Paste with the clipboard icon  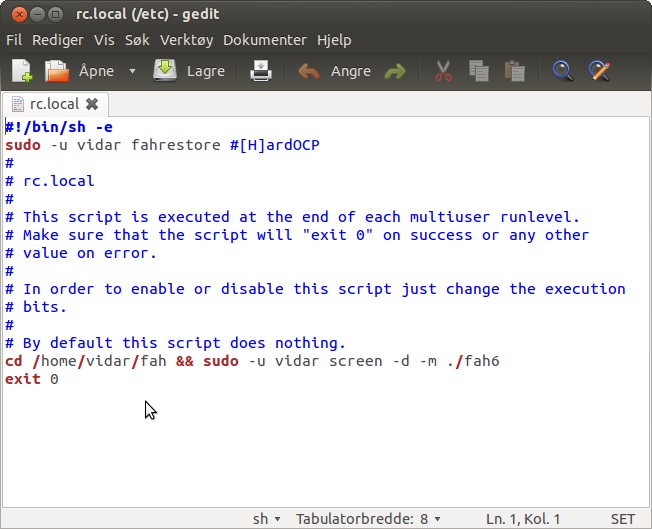tap(514, 71)
